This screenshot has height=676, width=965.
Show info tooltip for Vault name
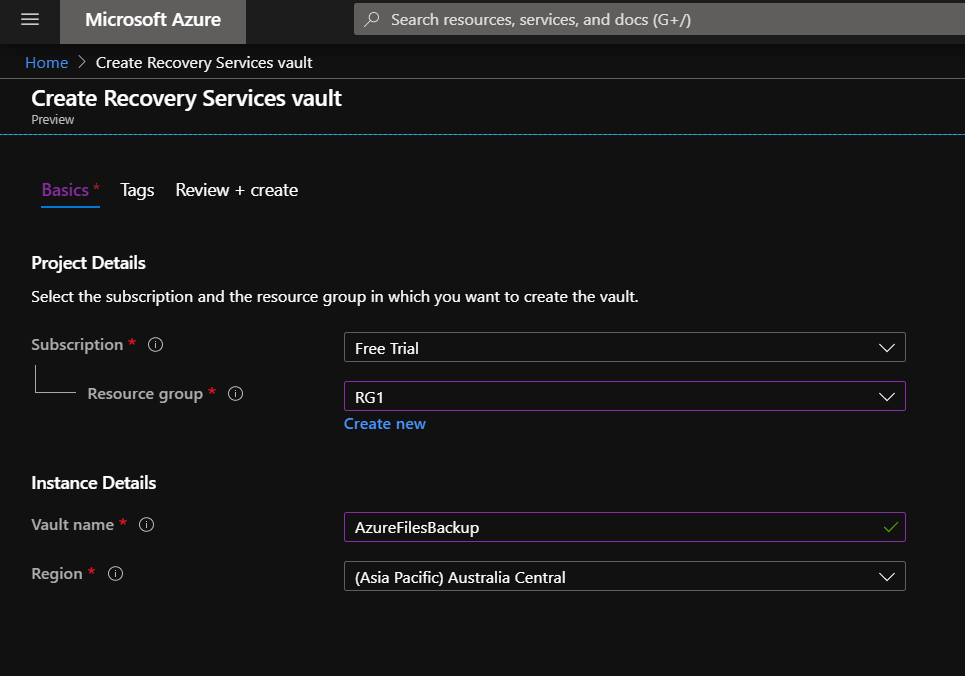(x=146, y=525)
